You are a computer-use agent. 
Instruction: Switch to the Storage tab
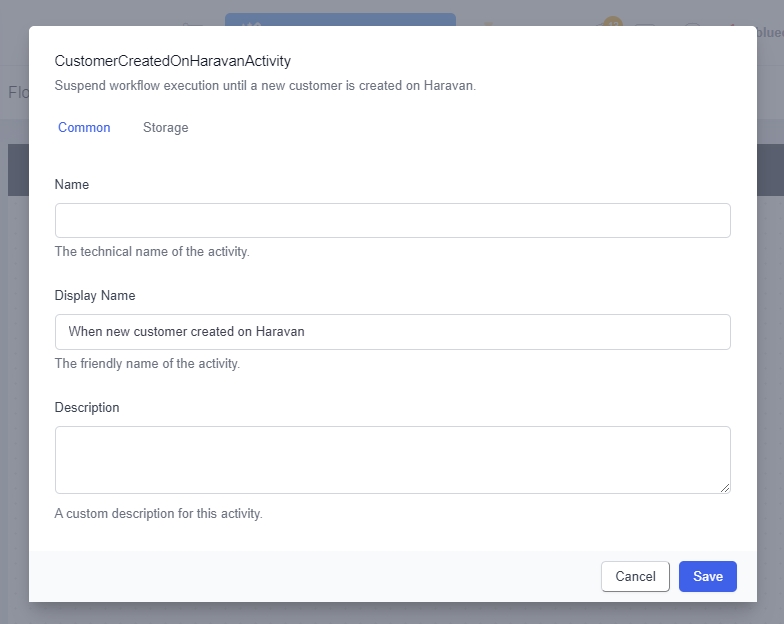point(165,128)
